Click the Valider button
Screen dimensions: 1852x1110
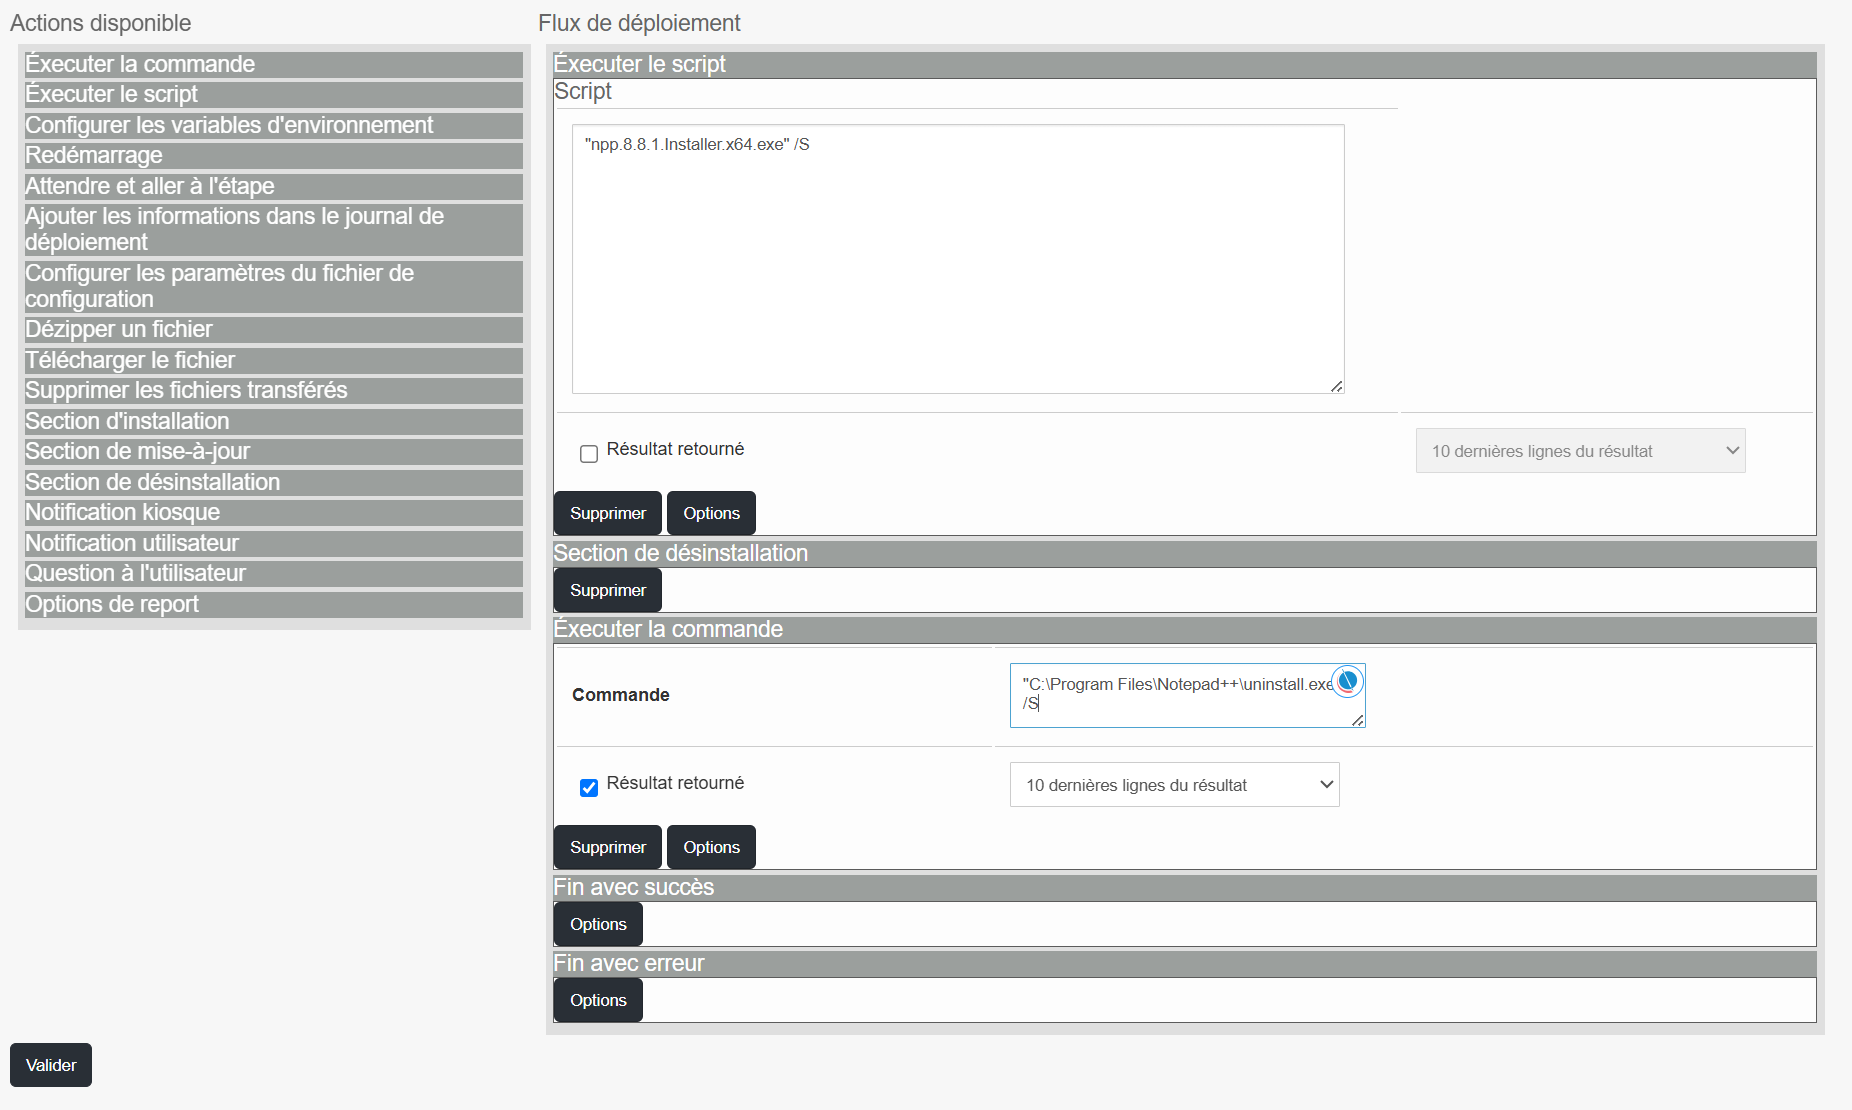coord(51,1065)
